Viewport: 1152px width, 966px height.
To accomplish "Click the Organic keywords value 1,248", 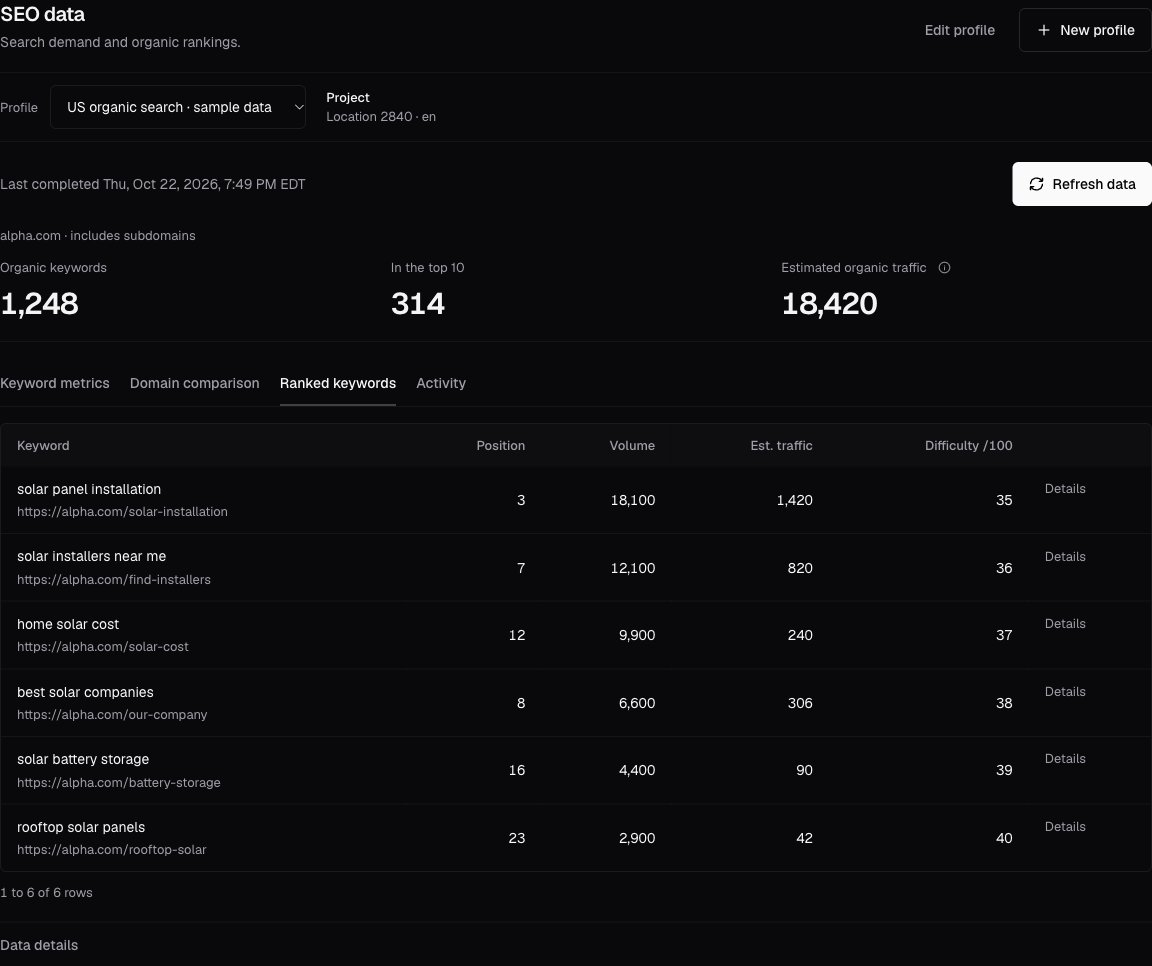I will coord(40,304).
